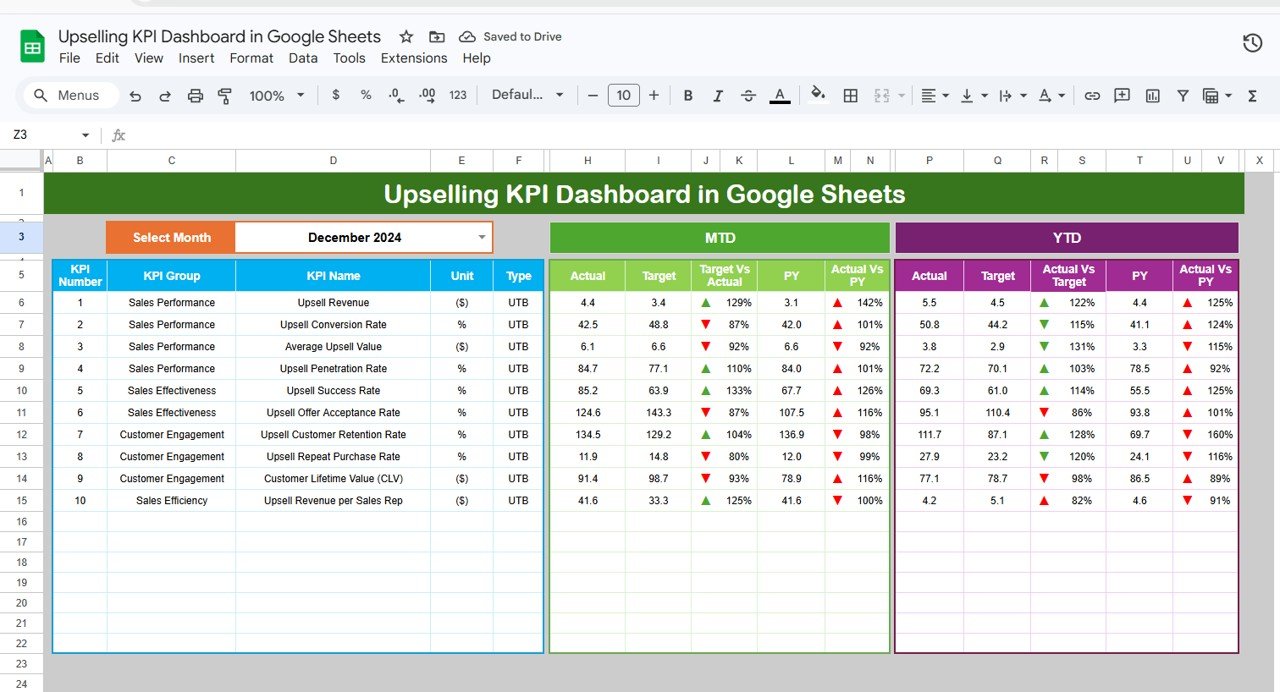Select the Paint format tool
Viewport: 1280px width, 692px height.
(226, 95)
